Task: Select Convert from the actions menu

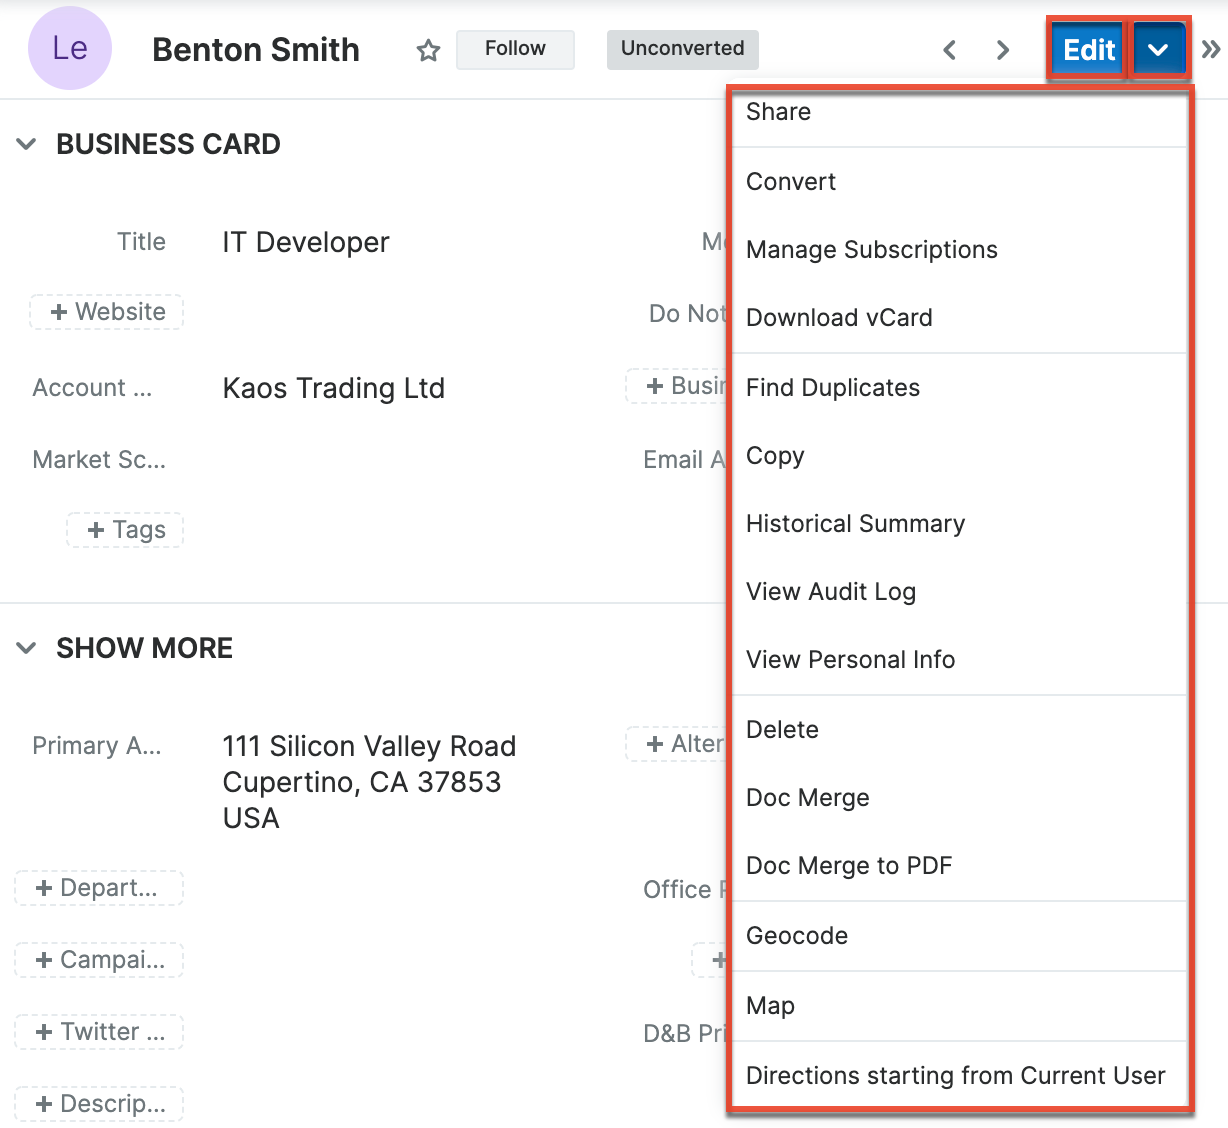Action: click(791, 182)
